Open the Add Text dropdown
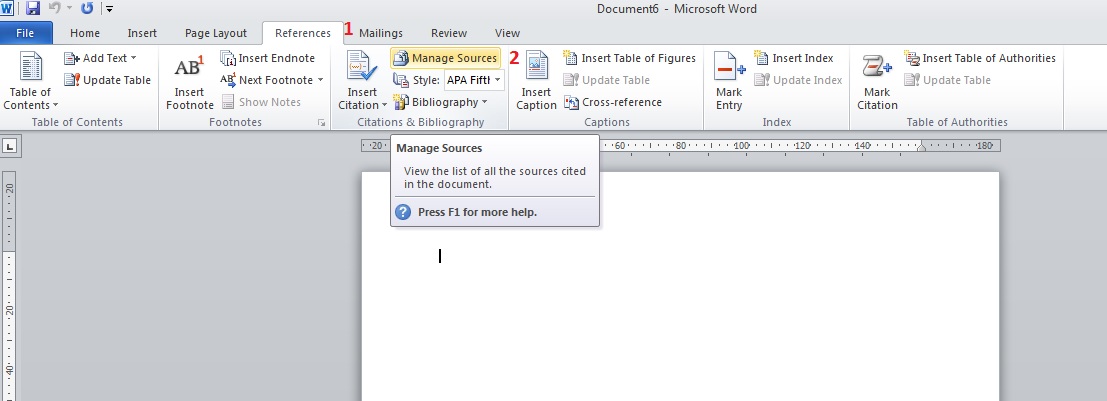Screen dimensions: 1107x401 (x=100, y=58)
